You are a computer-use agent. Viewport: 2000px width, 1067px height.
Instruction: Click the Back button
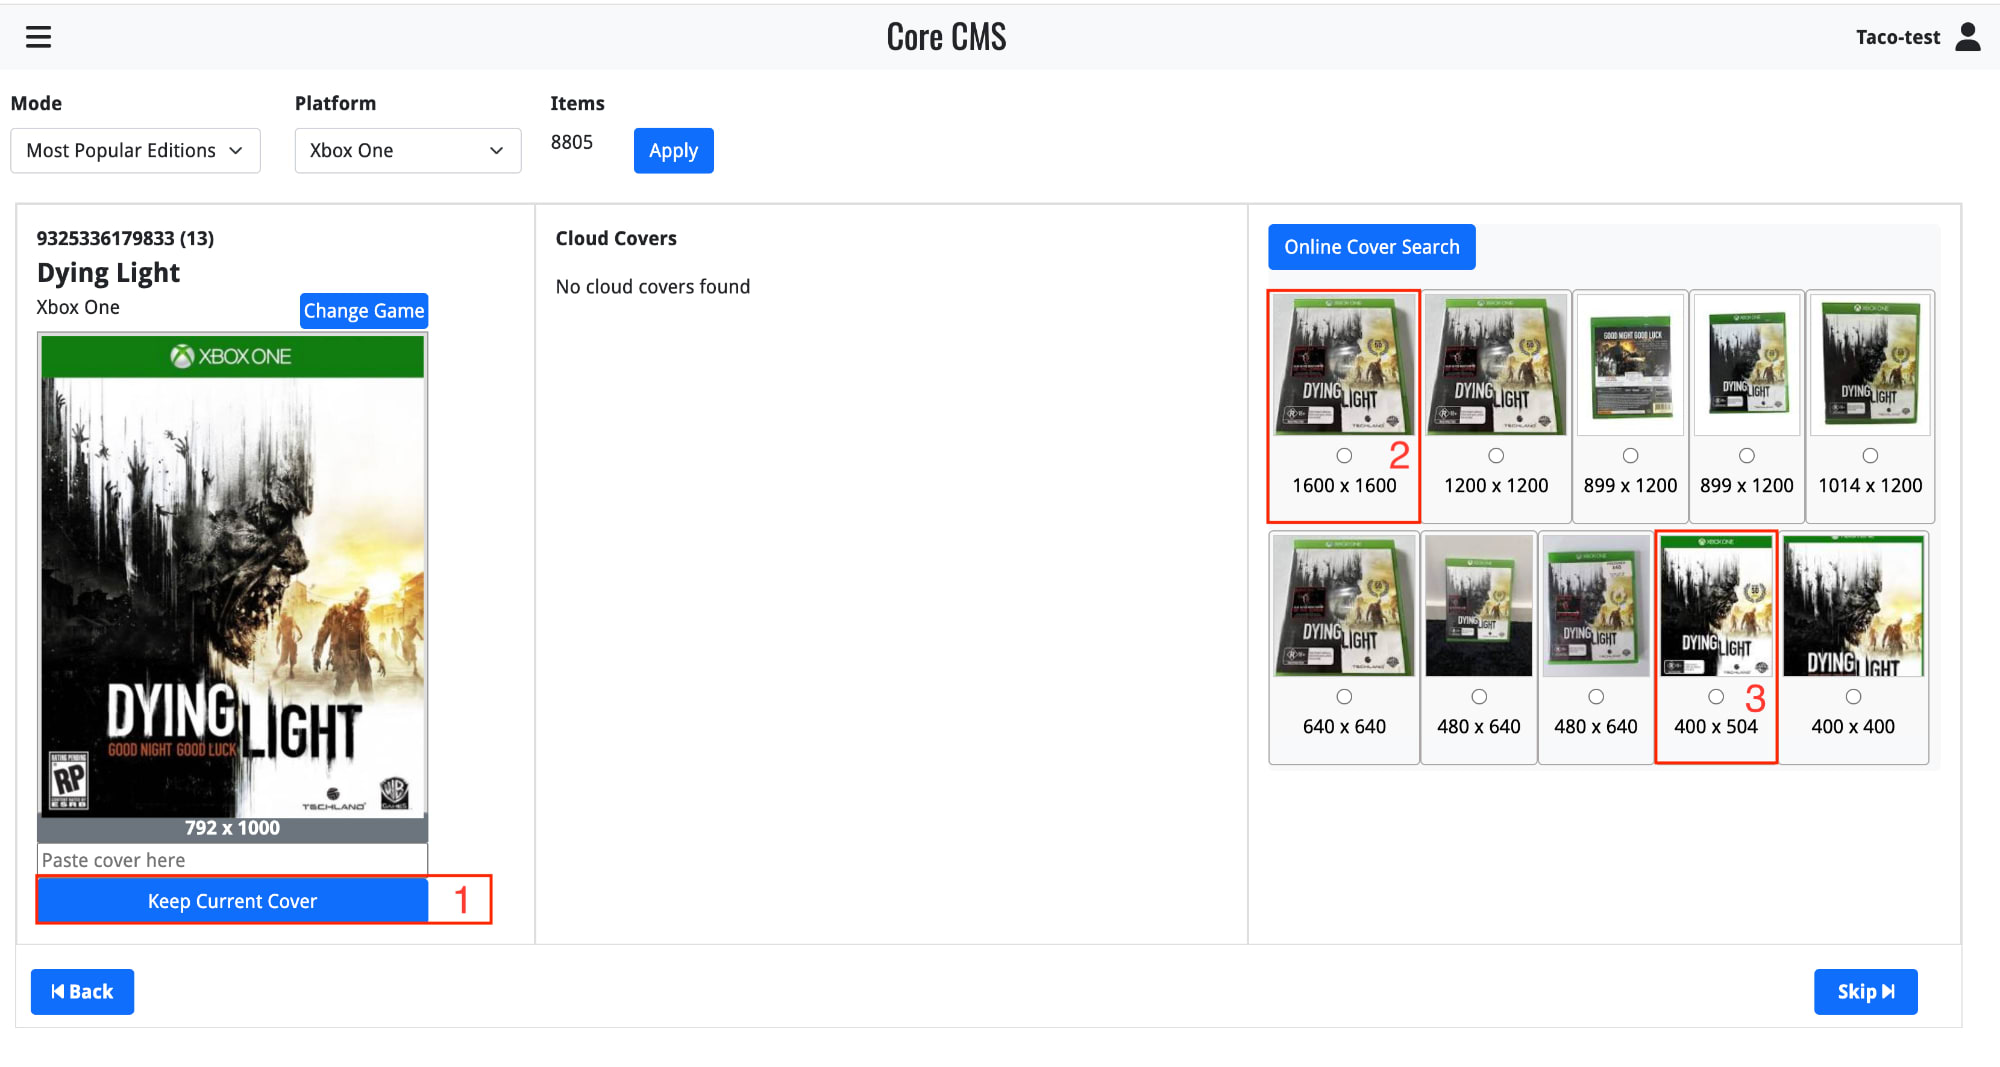(x=82, y=991)
